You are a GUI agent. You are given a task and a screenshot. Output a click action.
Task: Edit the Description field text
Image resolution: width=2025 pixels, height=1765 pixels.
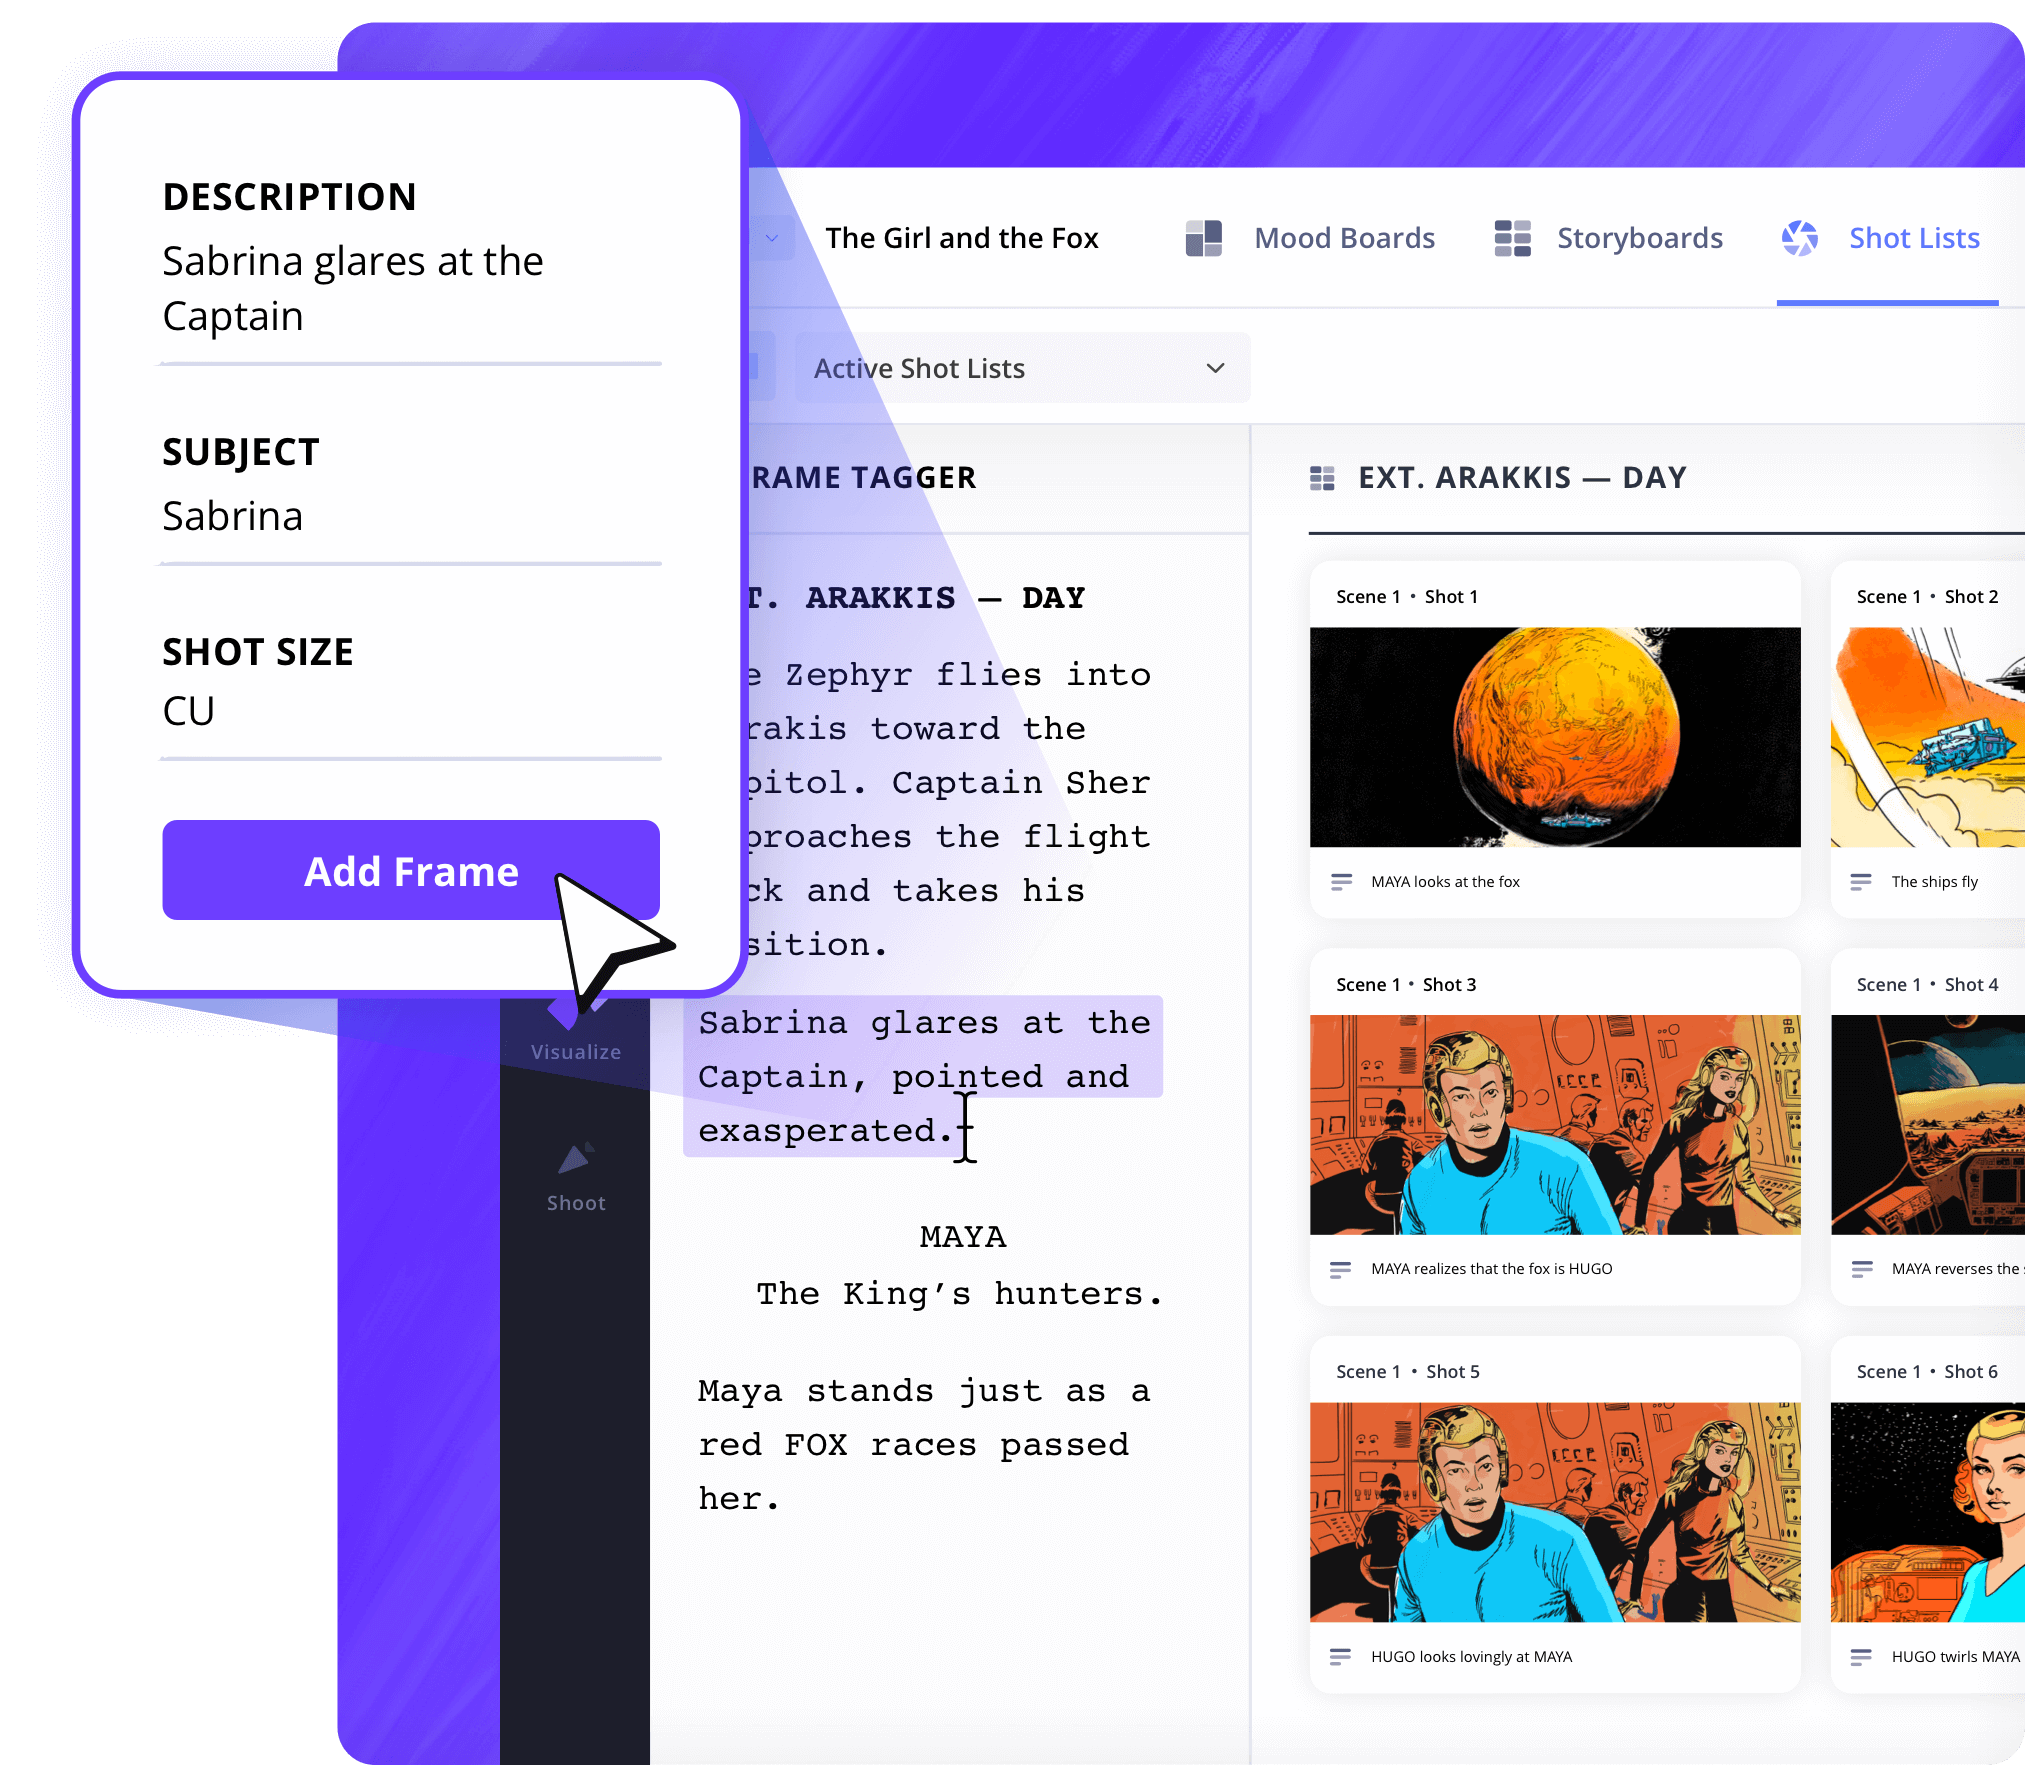tap(353, 288)
